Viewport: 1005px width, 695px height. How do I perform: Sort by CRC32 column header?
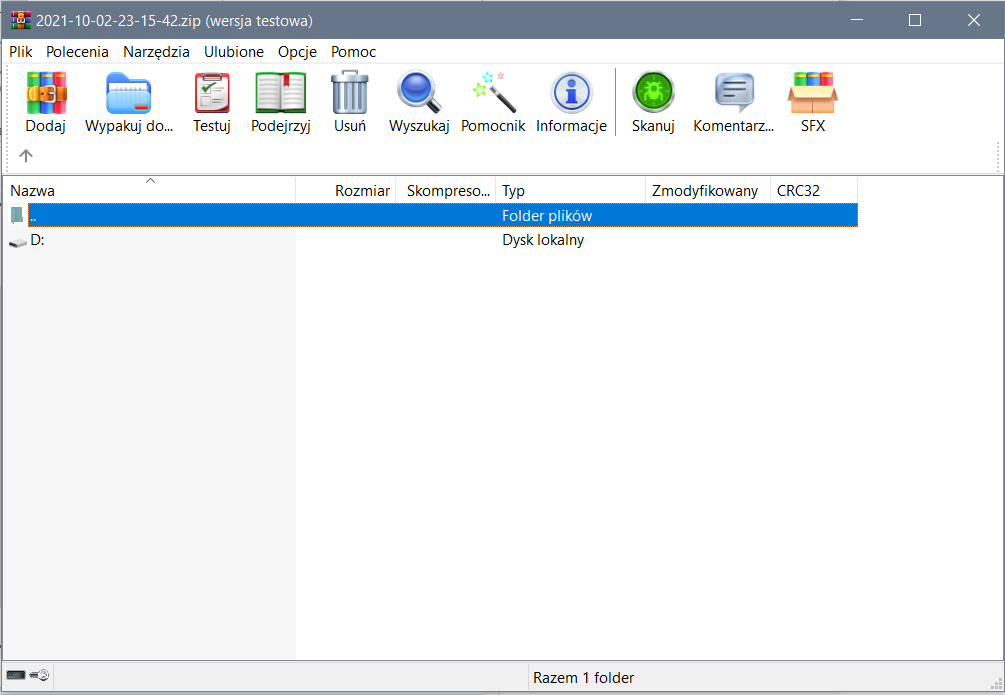[814, 190]
